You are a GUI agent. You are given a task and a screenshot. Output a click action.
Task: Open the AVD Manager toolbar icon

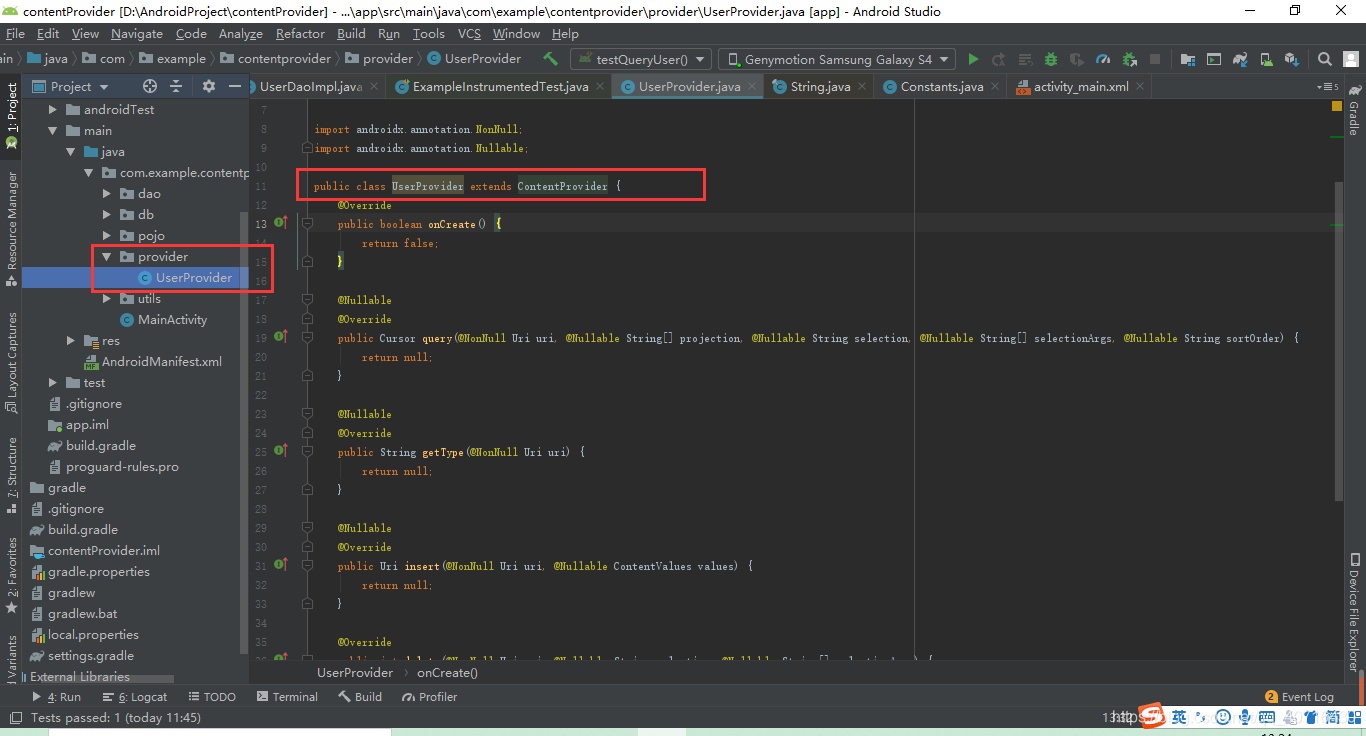coord(1265,59)
